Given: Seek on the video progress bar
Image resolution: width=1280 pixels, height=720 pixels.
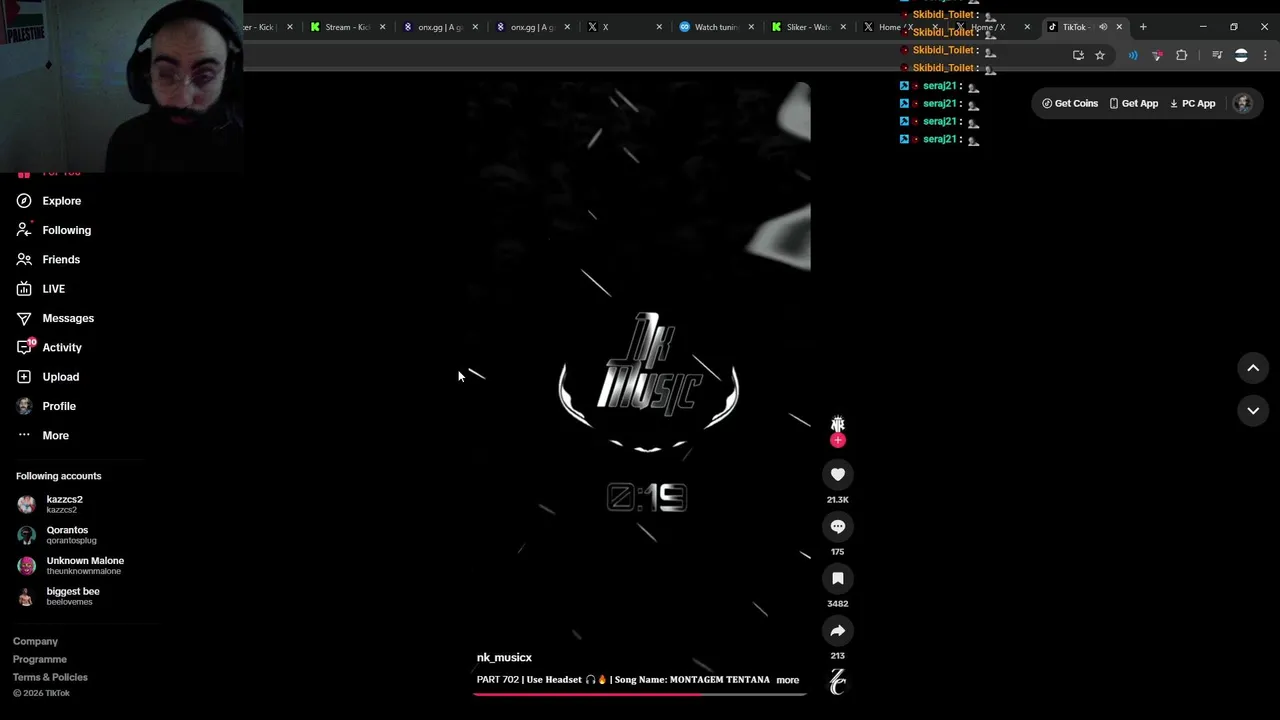Looking at the screenshot, I should coord(640,693).
